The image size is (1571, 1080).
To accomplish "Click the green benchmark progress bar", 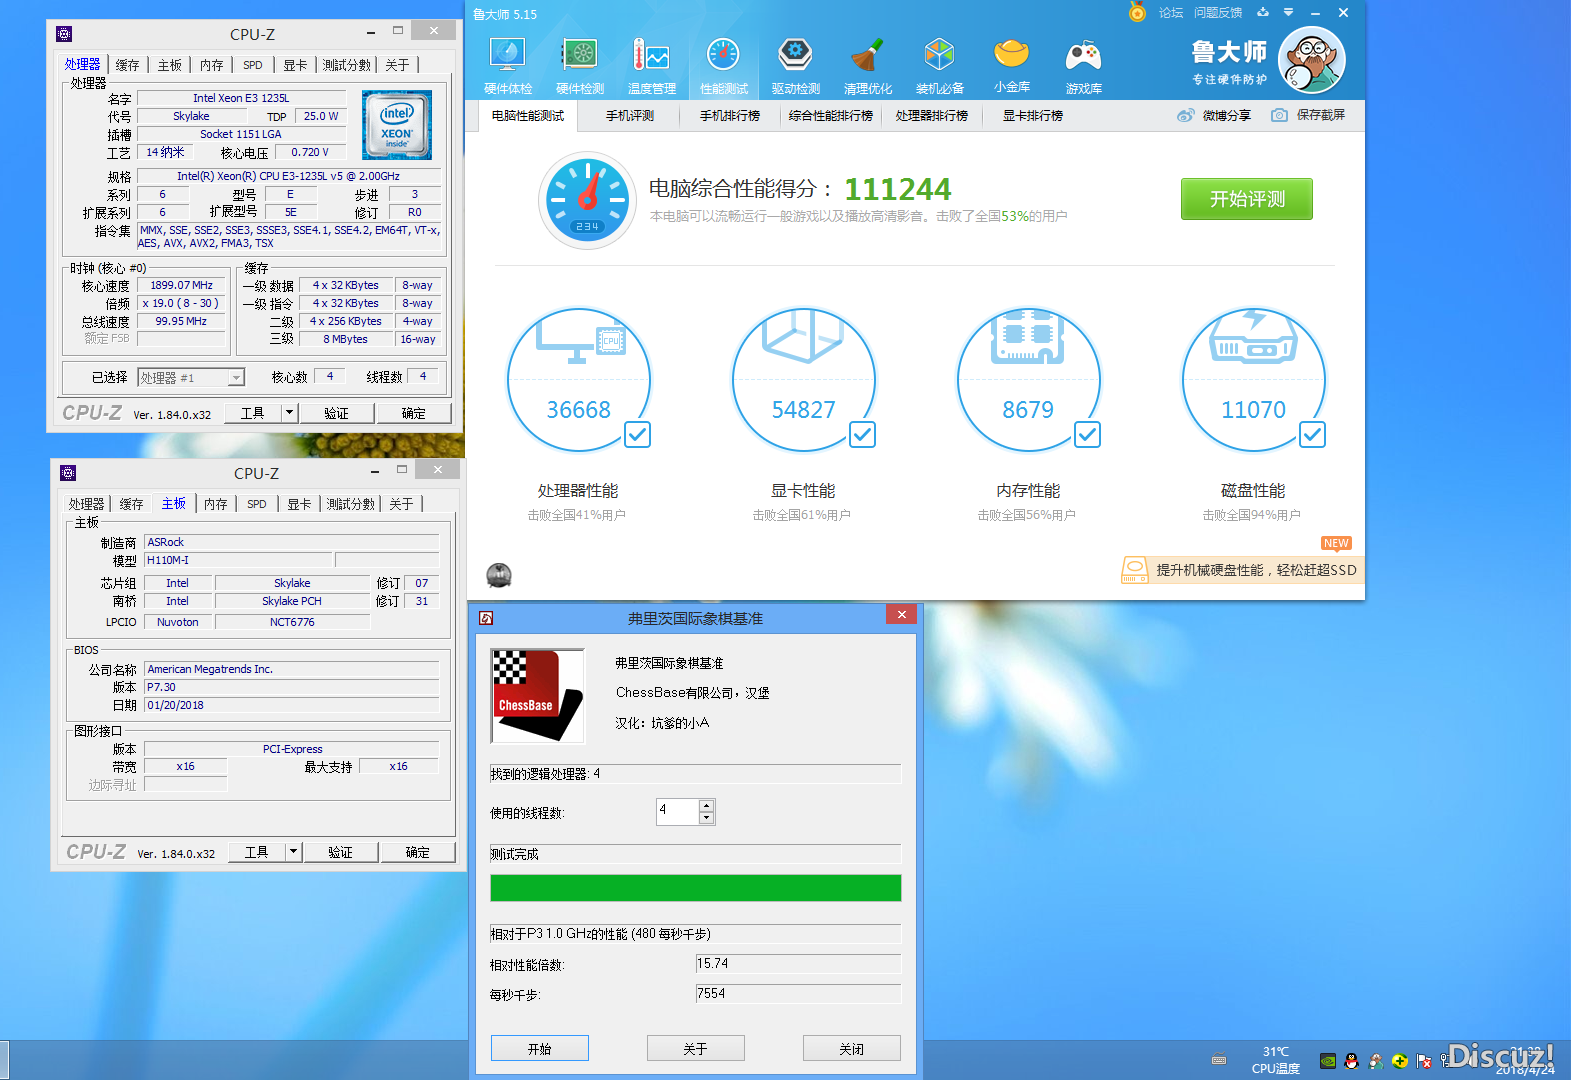I will click(696, 888).
